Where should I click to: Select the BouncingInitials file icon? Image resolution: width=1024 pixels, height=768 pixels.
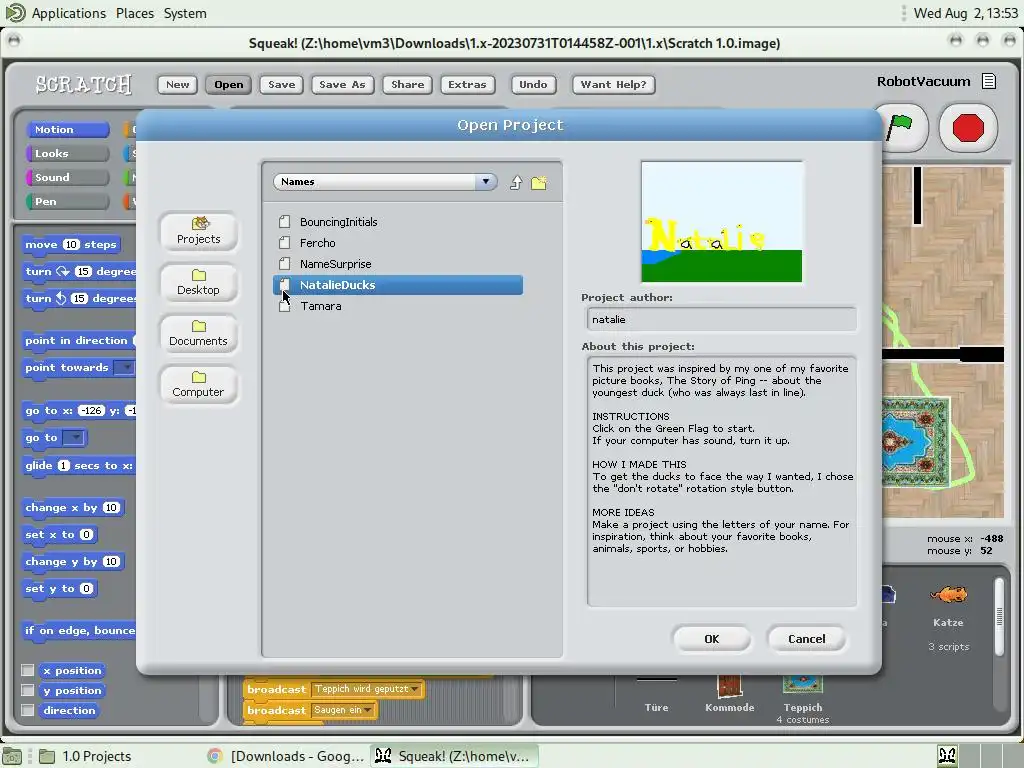click(x=285, y=222)
